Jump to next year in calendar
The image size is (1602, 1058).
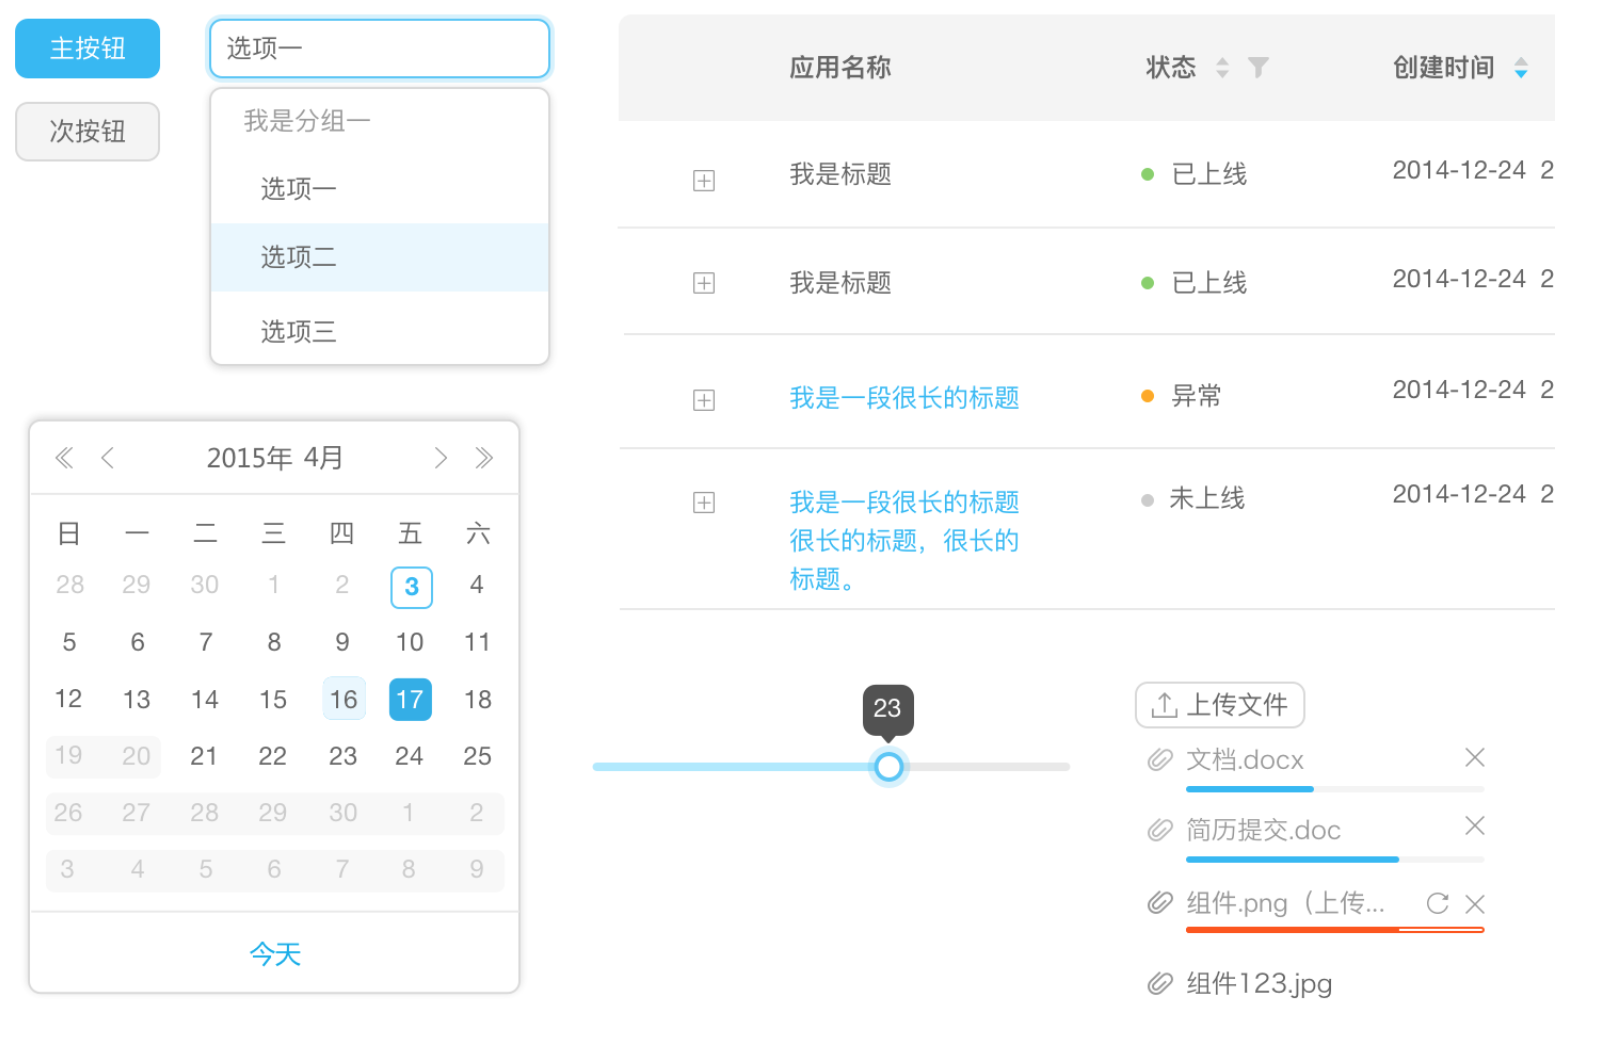(x=484, y=458)
